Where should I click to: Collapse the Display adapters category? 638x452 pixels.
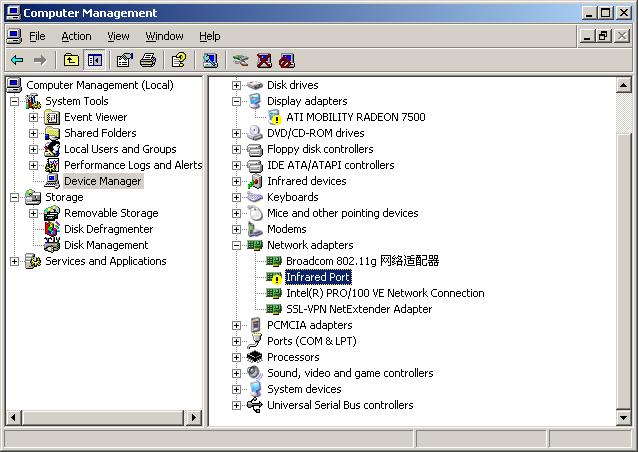237,101
